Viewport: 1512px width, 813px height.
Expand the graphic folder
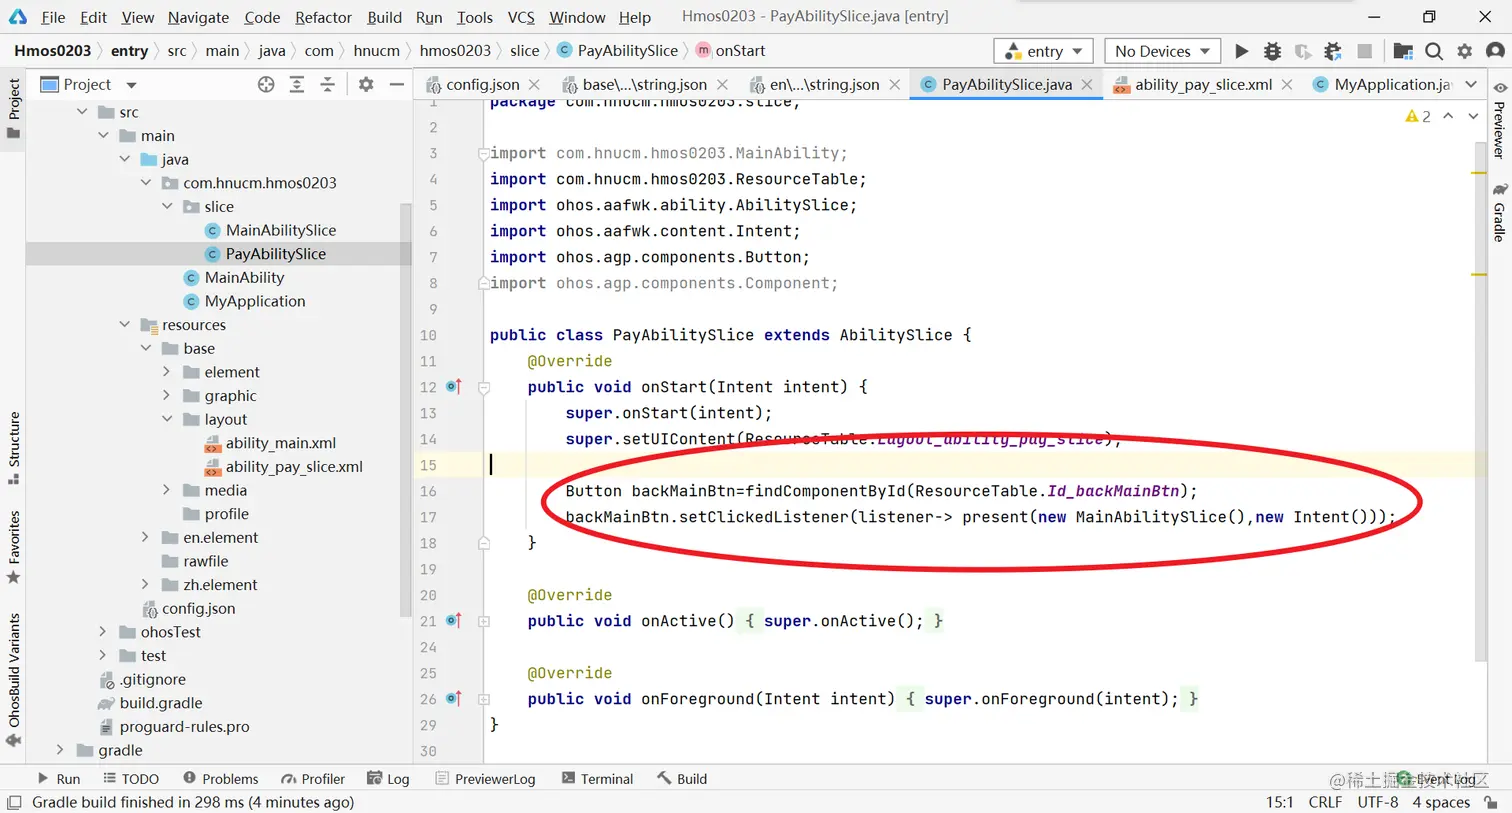(x=167, y=396)
